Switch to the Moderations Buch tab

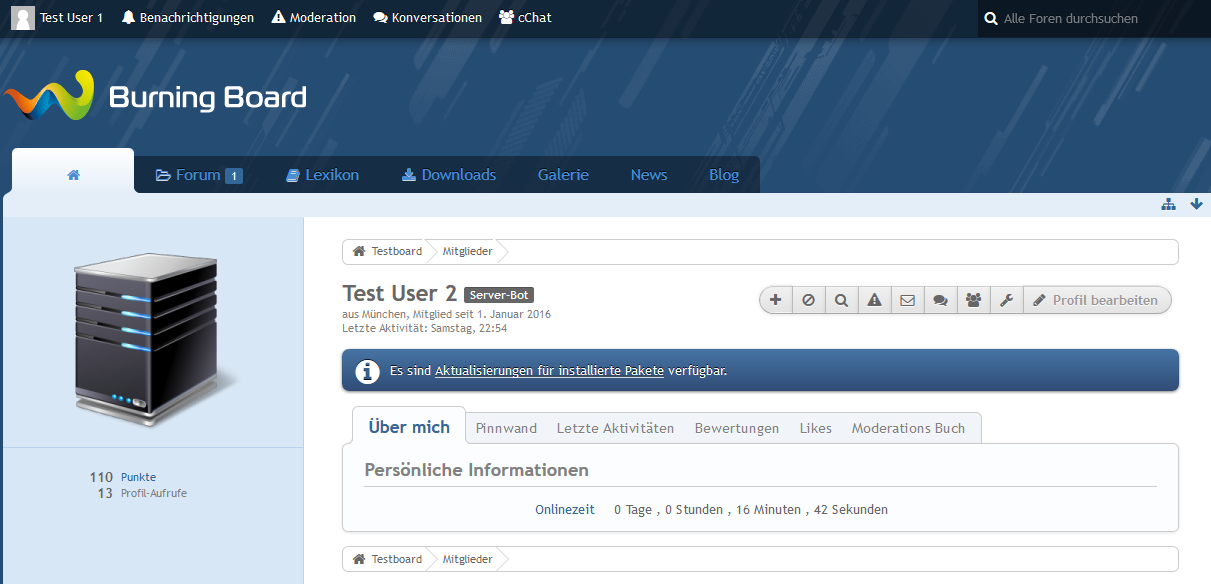908,428
